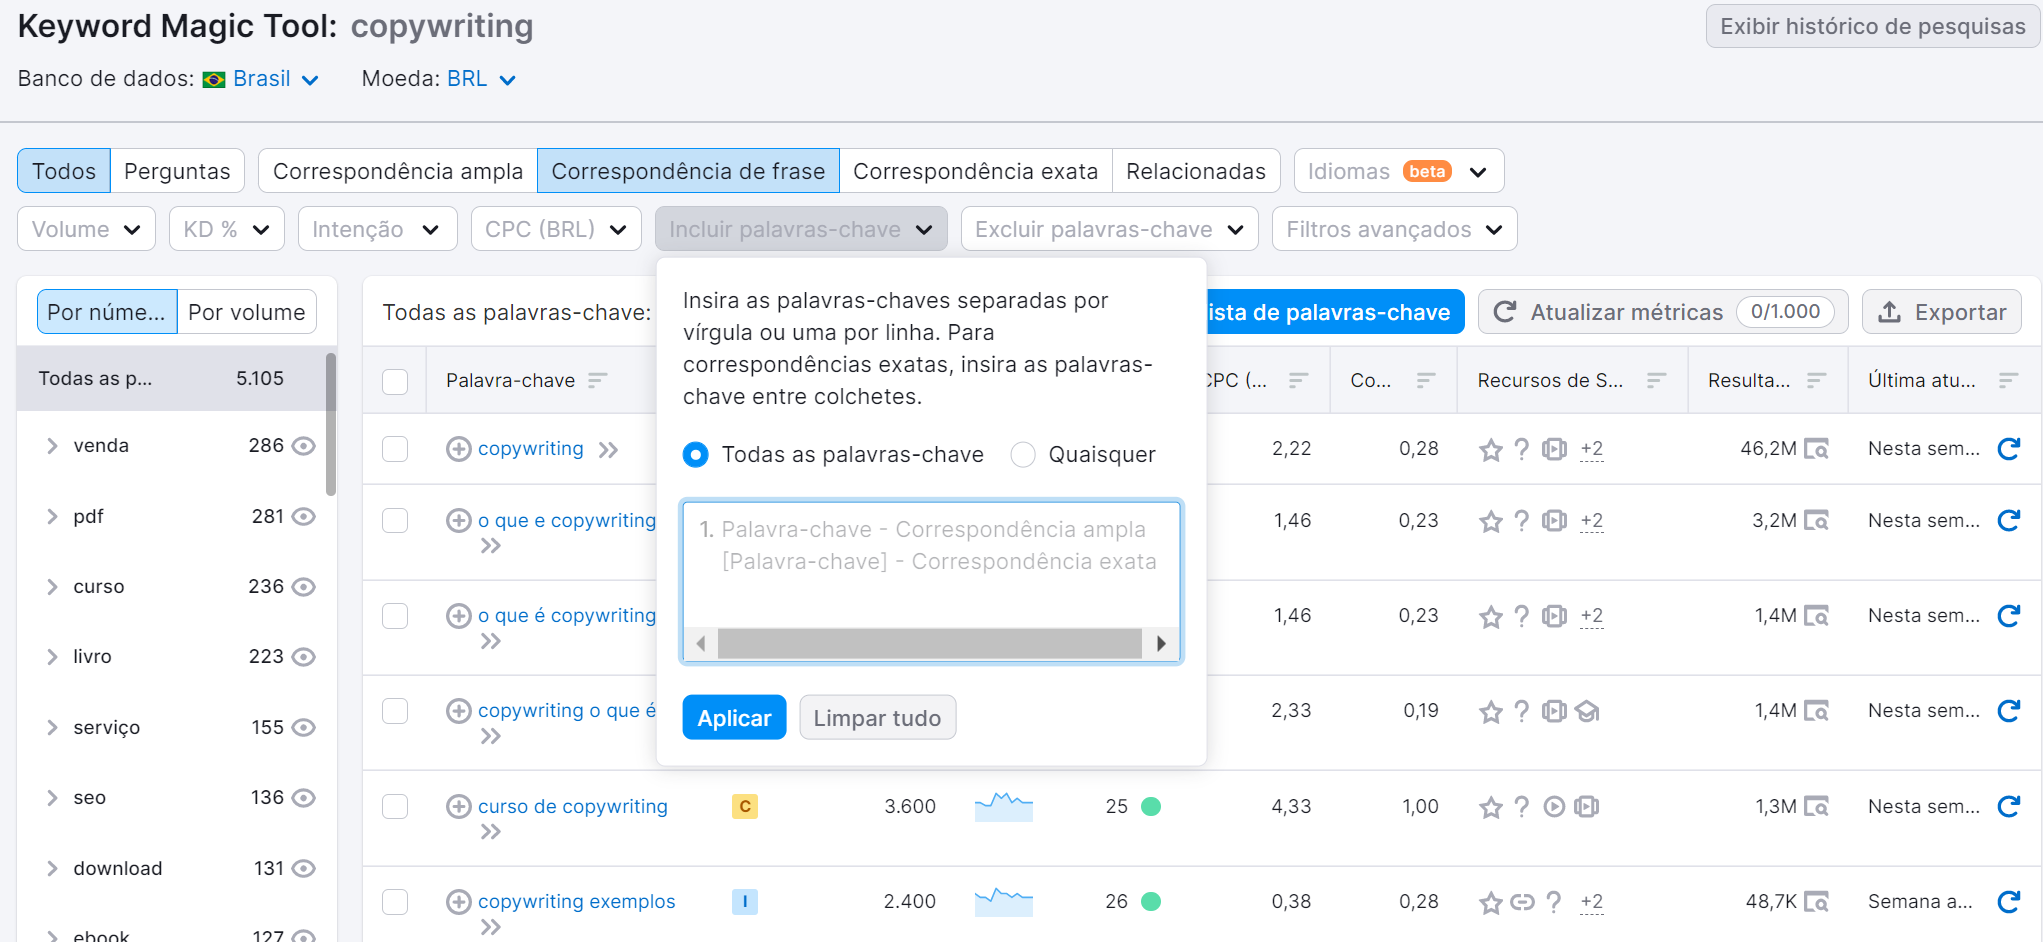Refresh metrics for "copywriting exemplos" row

2009,901
